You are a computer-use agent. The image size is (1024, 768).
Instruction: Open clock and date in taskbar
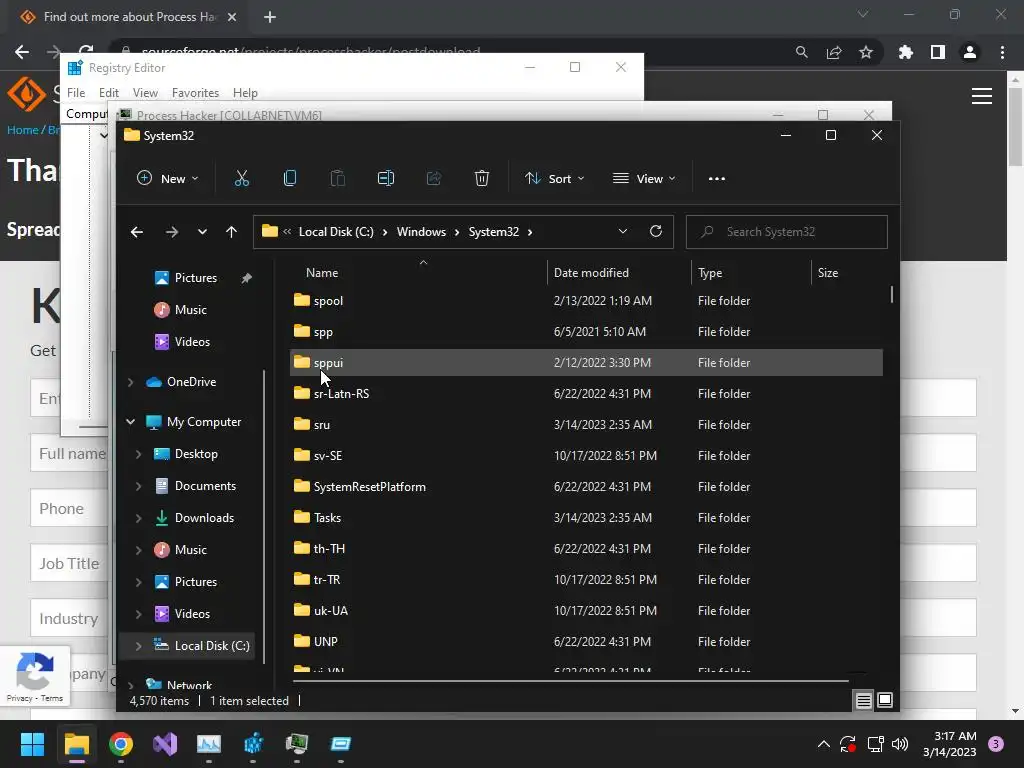(950, 744)
